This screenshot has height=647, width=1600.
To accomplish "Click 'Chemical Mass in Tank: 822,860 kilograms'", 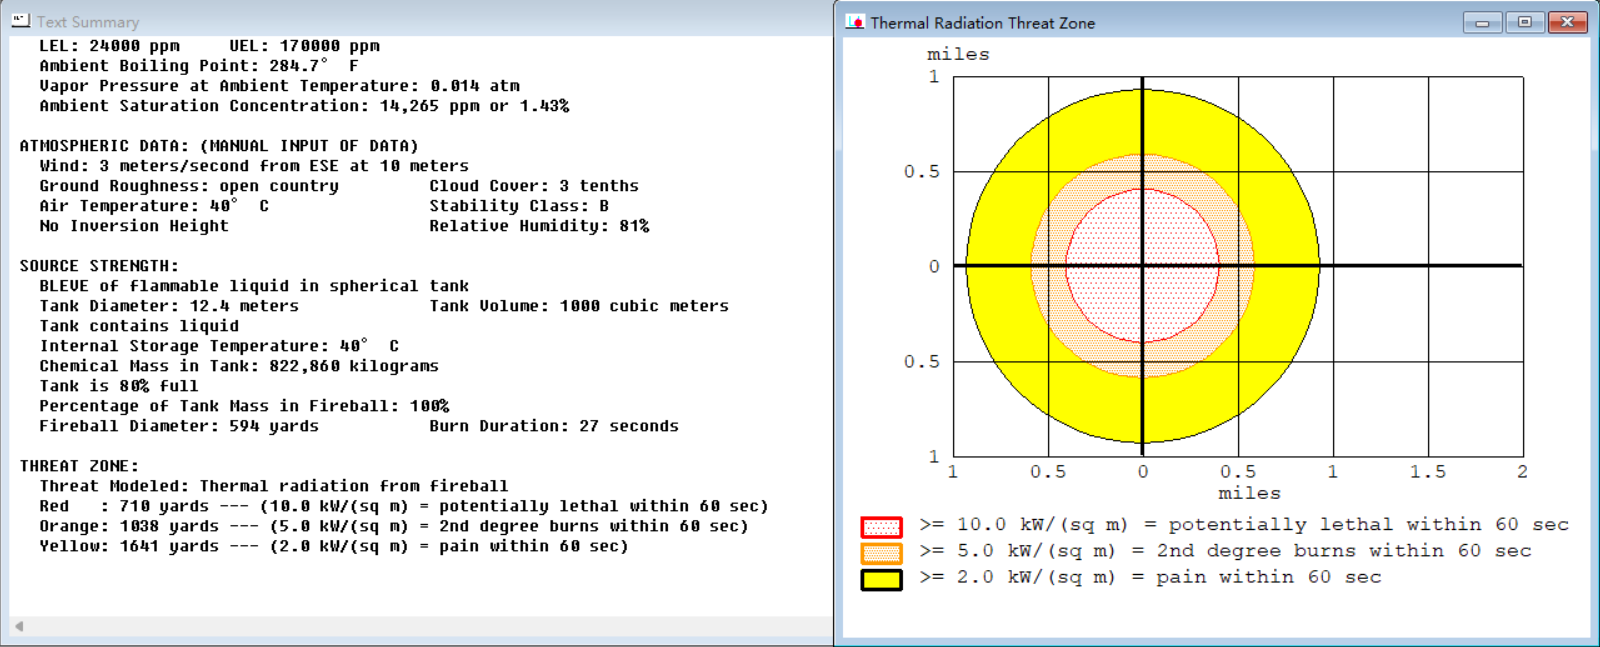I will [239, 366].
